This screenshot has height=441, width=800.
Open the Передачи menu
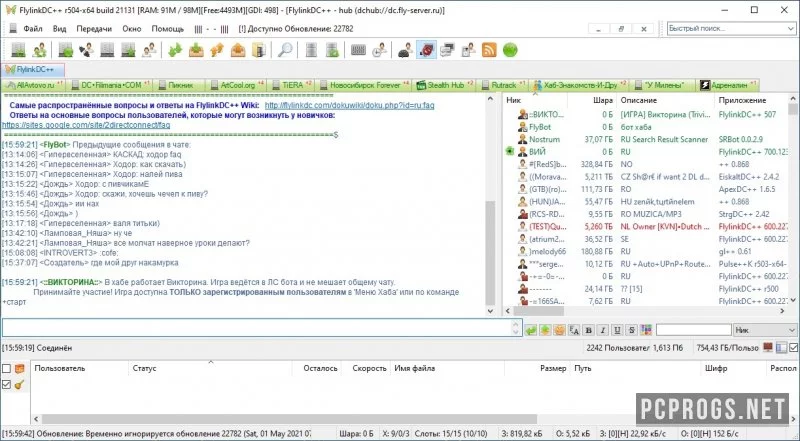coord(94,29)
